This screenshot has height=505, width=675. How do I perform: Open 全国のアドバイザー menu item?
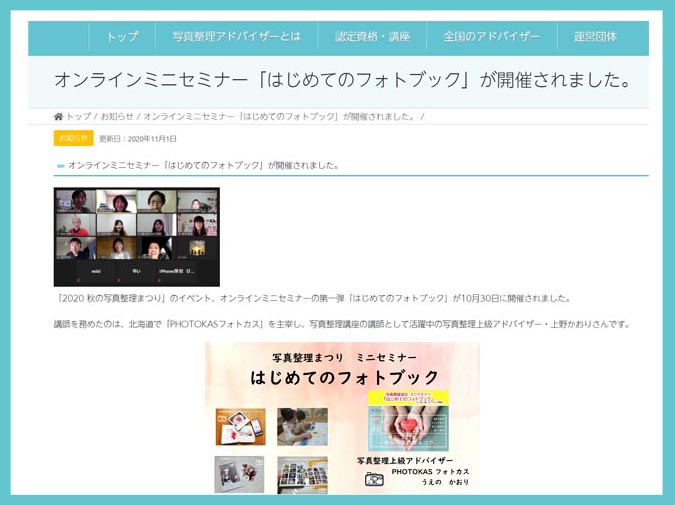pos(492,37)
